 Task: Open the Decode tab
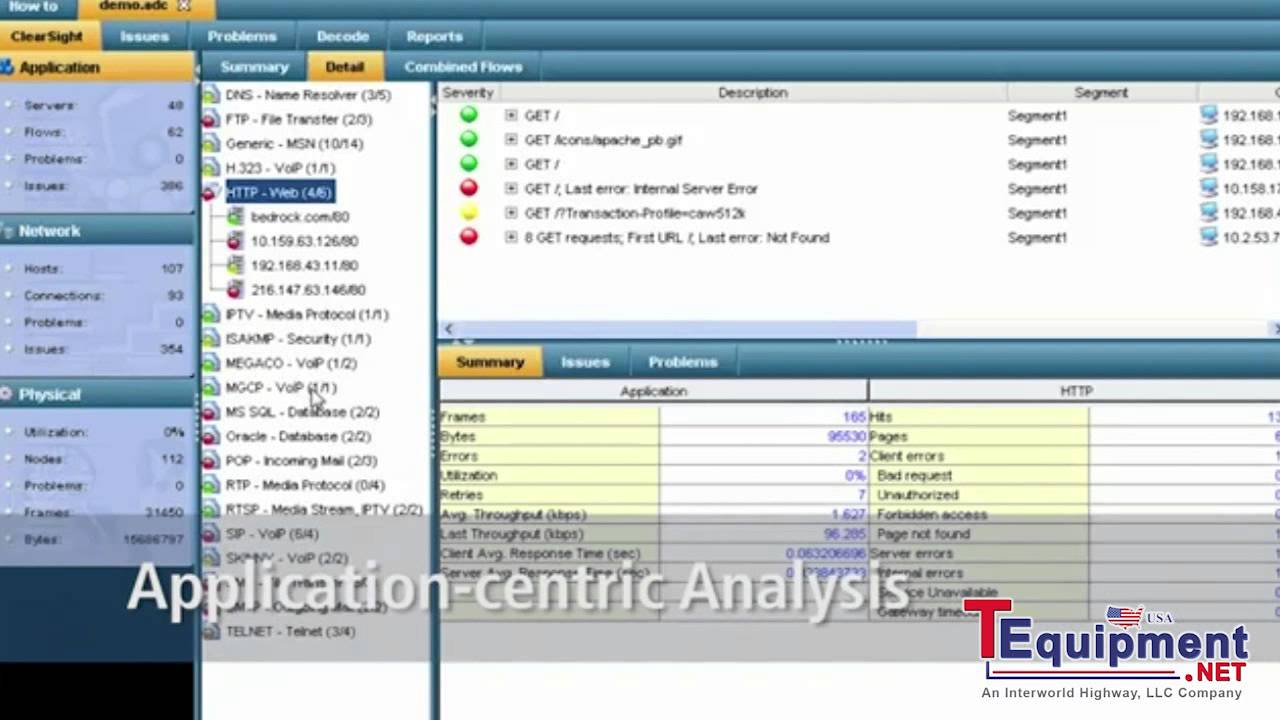[x=343, y=36]
